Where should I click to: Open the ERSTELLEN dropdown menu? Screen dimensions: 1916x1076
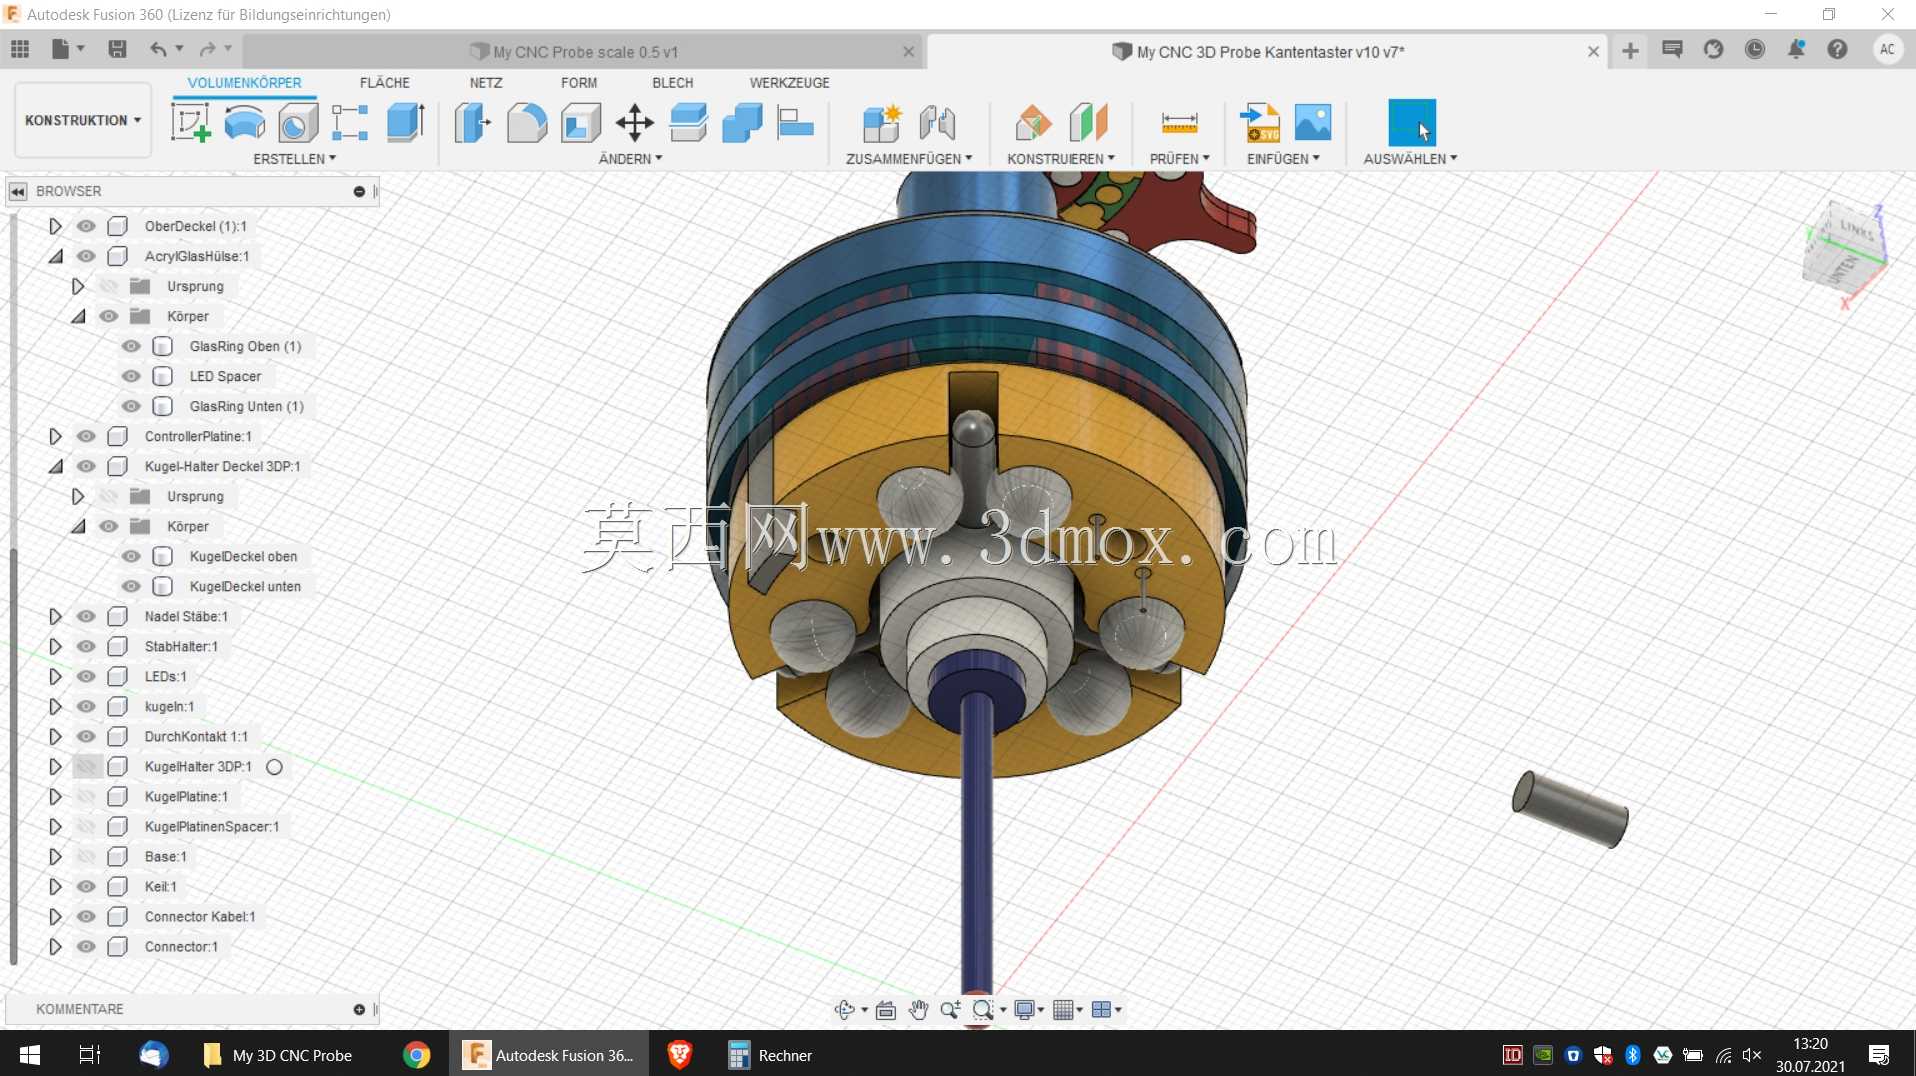[295, 159]
